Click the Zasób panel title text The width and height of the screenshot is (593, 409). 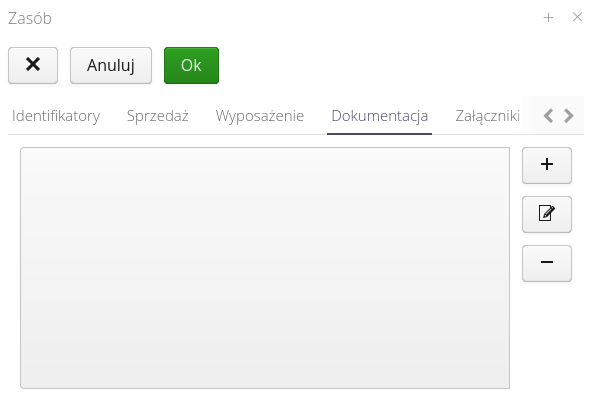coord(30,18)
